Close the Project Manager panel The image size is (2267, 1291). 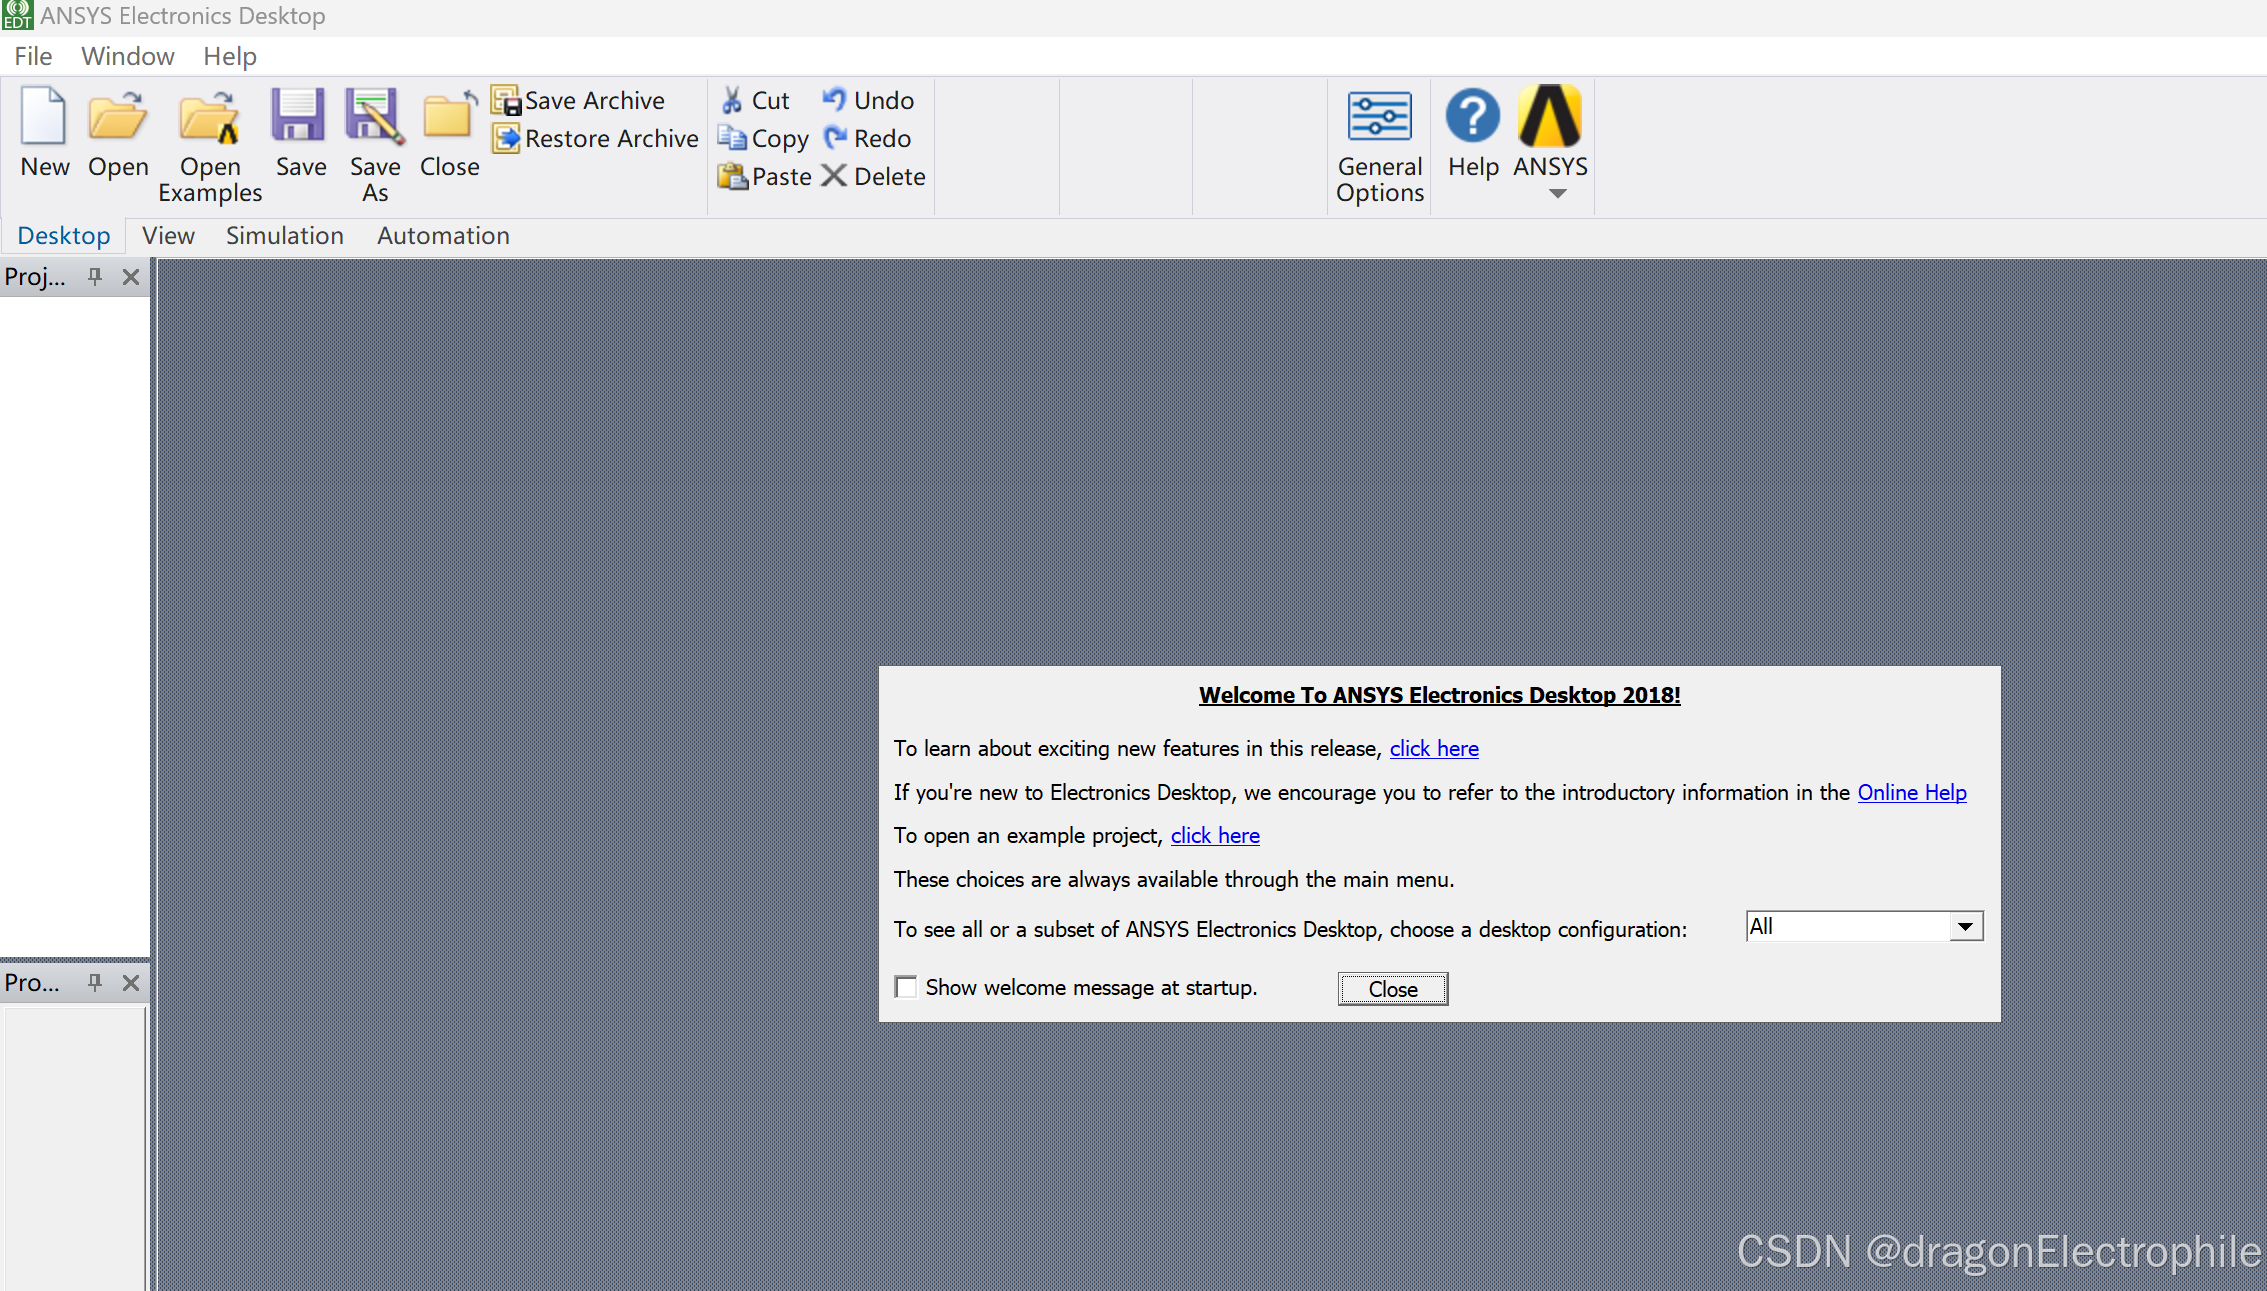131,277
